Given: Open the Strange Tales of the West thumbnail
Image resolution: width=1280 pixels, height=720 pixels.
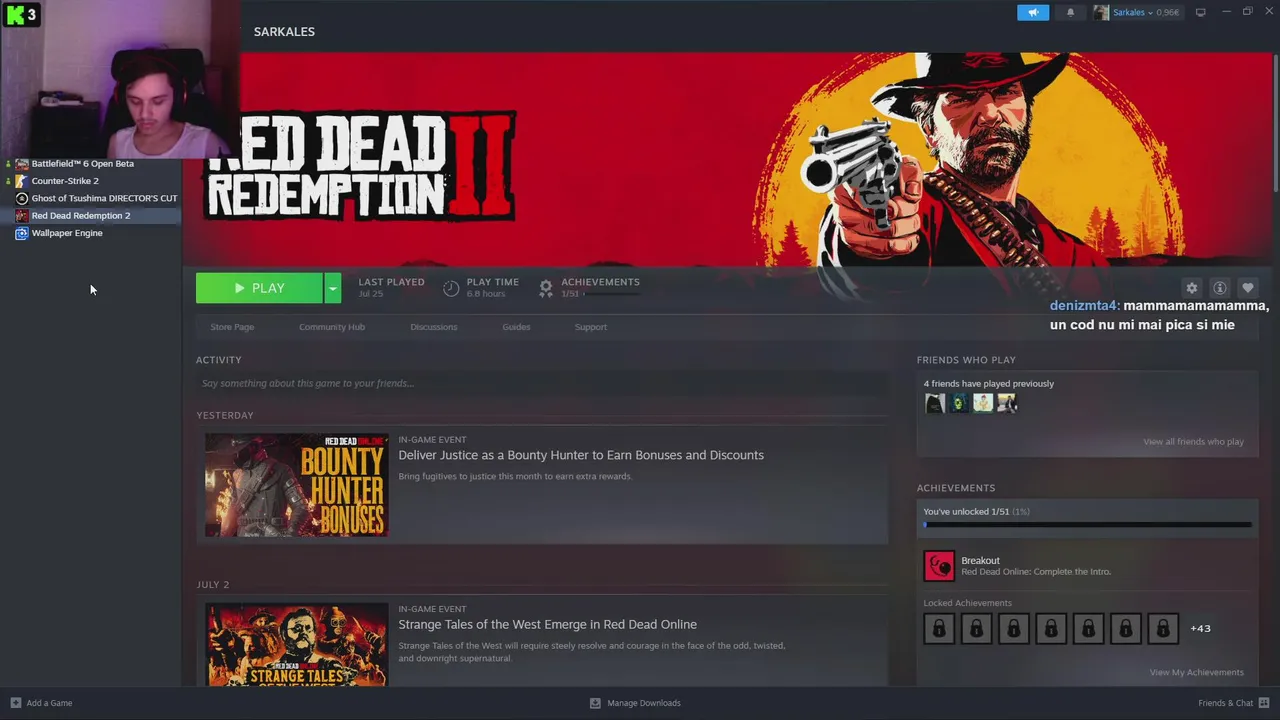Looking at the screenshot, I should click(296, 644).
